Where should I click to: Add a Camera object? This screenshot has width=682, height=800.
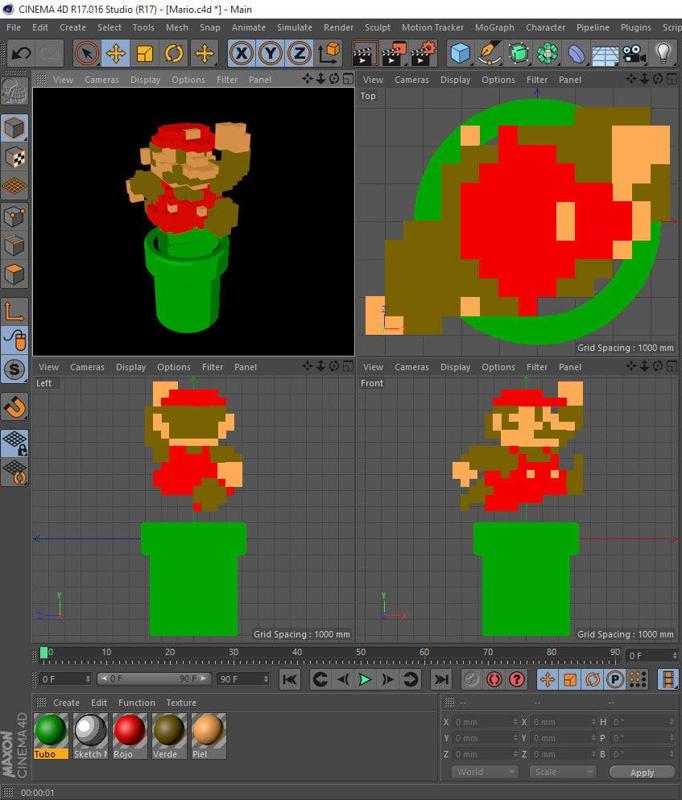tap(634, 53)
